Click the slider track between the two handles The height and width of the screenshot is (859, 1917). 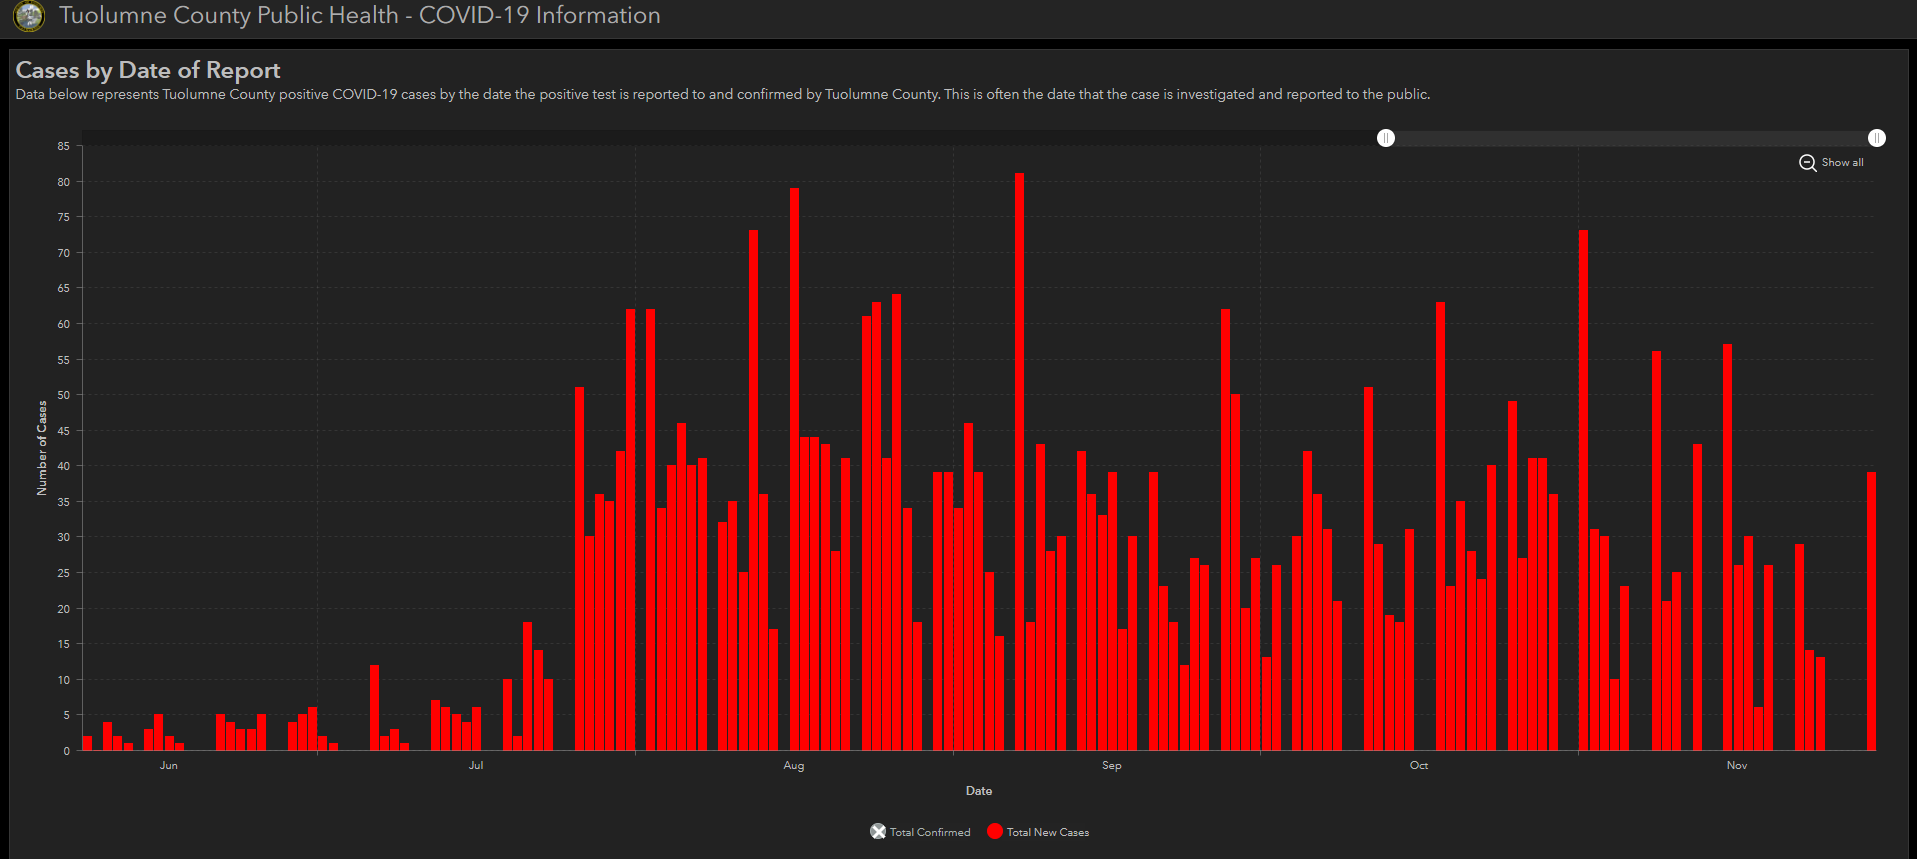pyautogui.click(x=1630, y=138)
